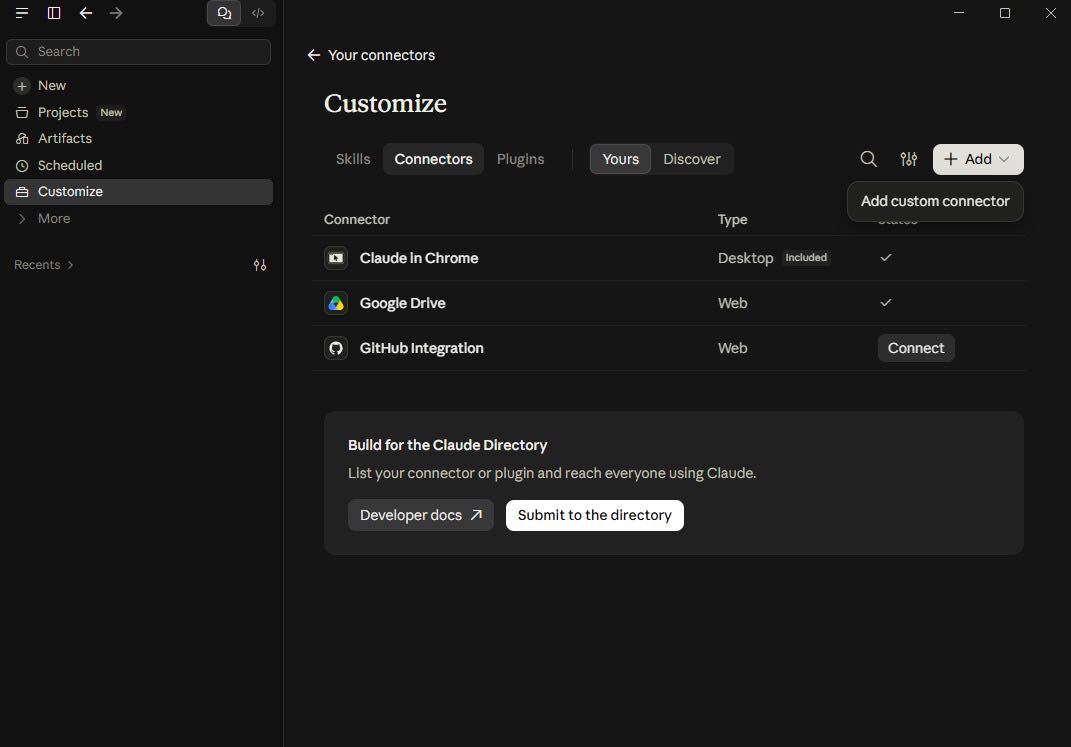Click the GitHub Integration icon

336,348
